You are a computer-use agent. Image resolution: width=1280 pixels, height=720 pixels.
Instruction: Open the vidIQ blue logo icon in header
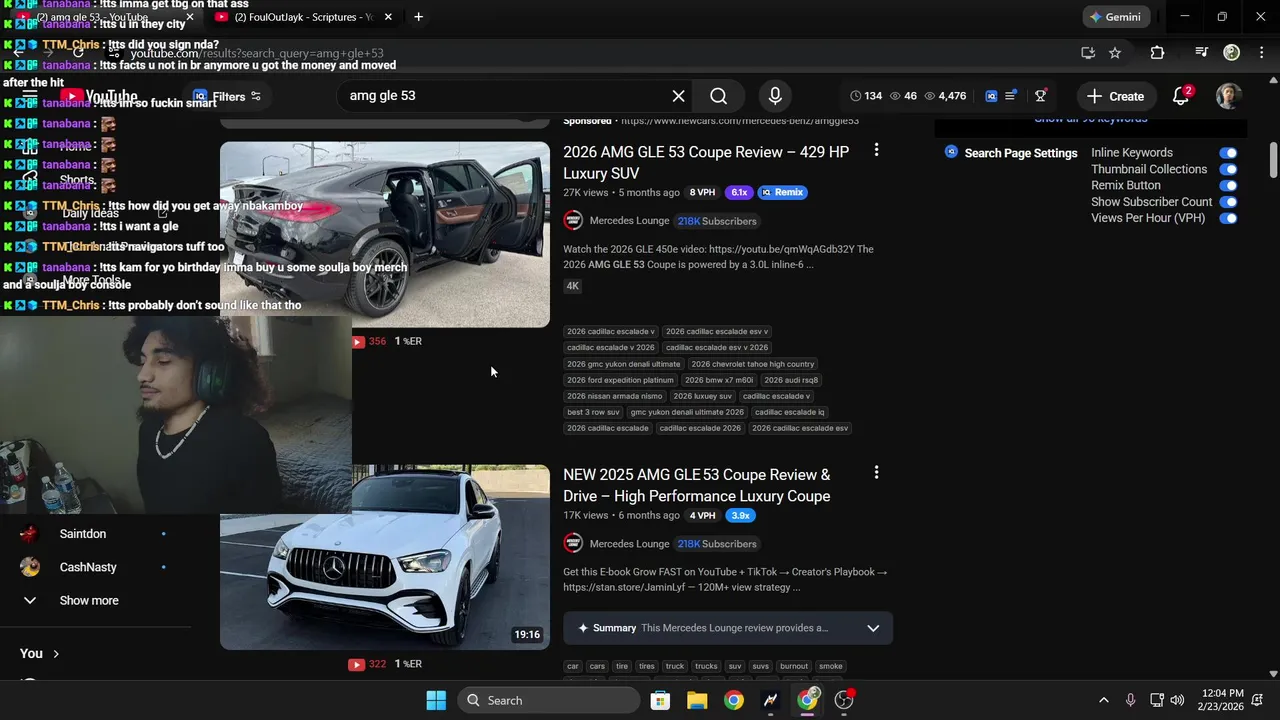[x=991, y=96]
